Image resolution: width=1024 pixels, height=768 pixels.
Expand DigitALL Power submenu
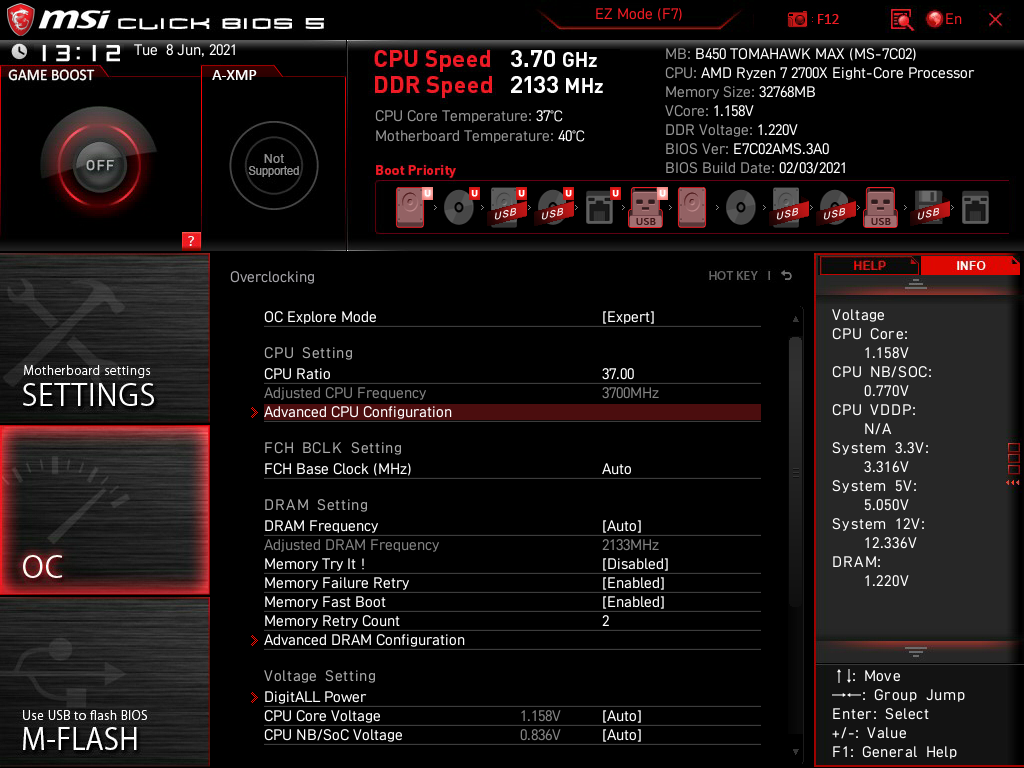[x=512, y=697]
